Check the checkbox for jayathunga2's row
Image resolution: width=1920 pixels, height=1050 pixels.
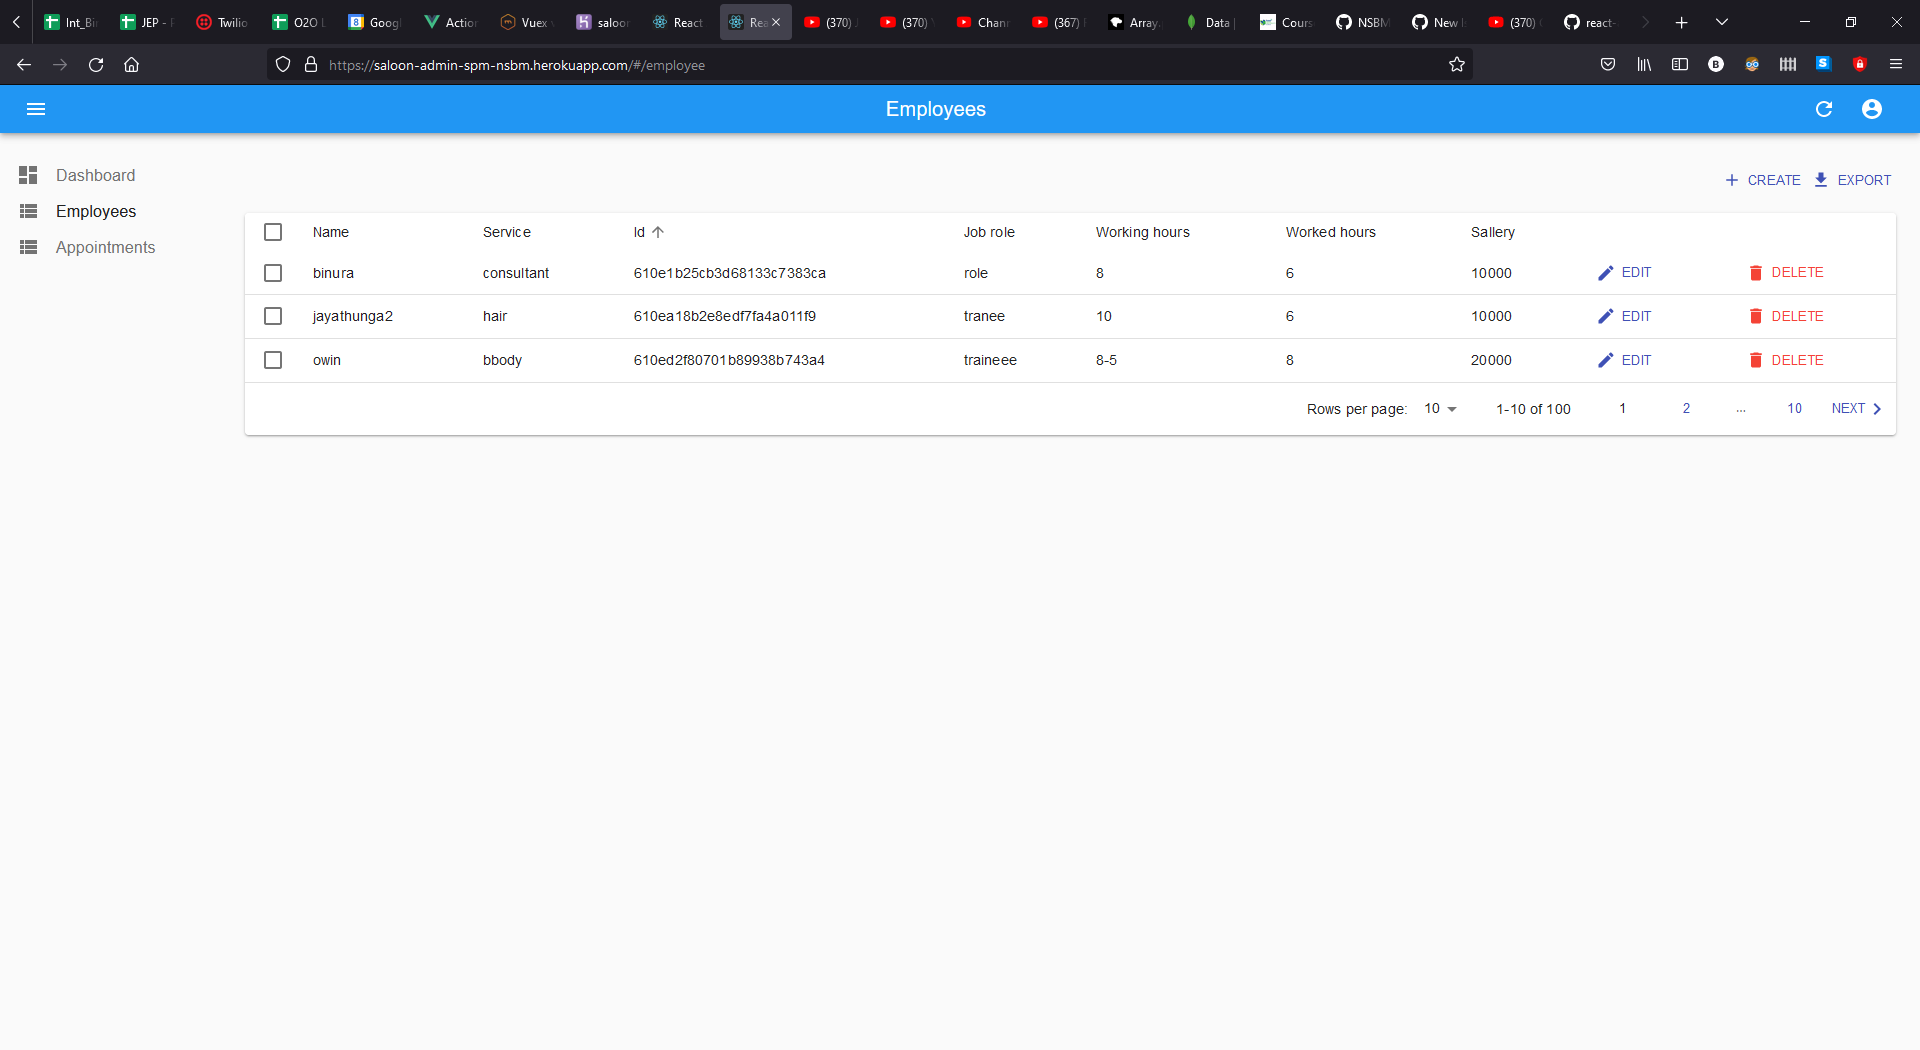pyautogui.click(x=273, y=316)
